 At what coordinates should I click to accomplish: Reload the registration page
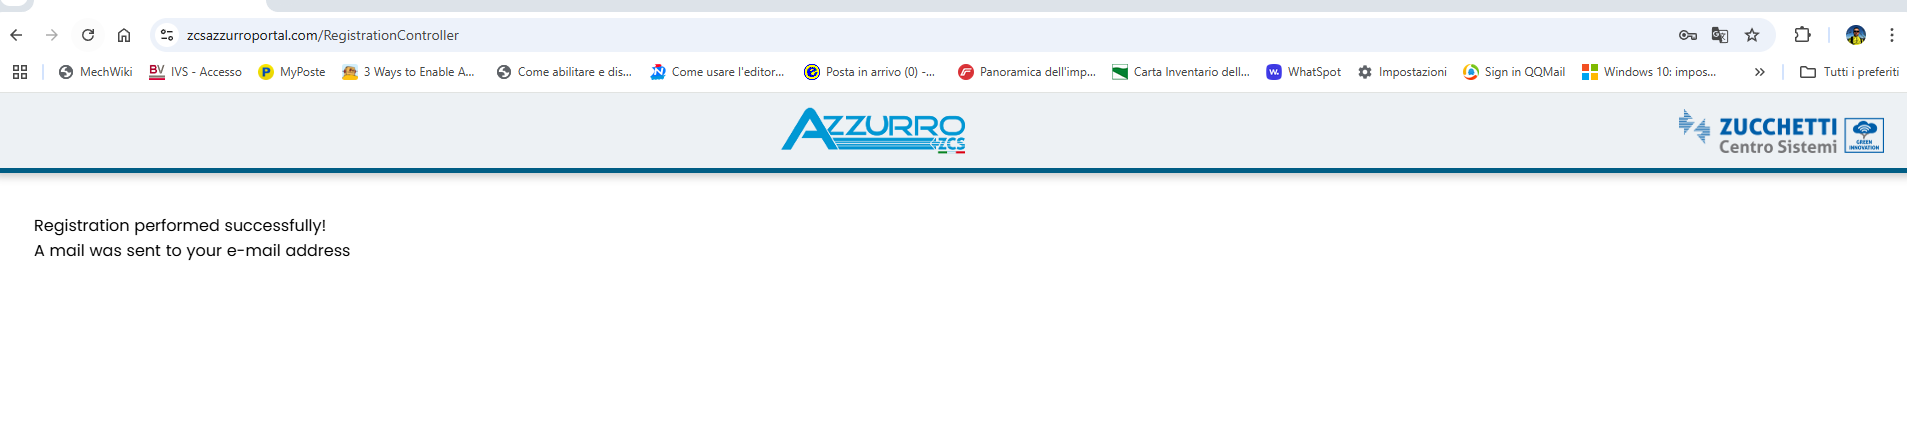[88, 35]
